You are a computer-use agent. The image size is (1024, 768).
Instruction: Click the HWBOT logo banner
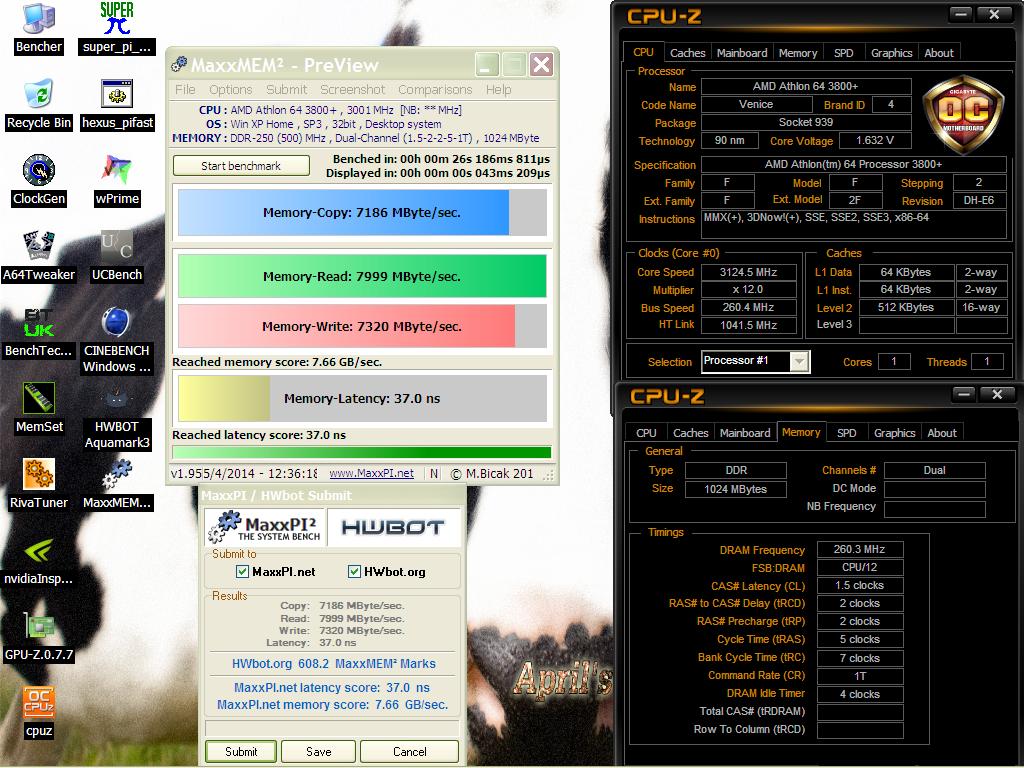pyautogui.click(x=392, y=528)
